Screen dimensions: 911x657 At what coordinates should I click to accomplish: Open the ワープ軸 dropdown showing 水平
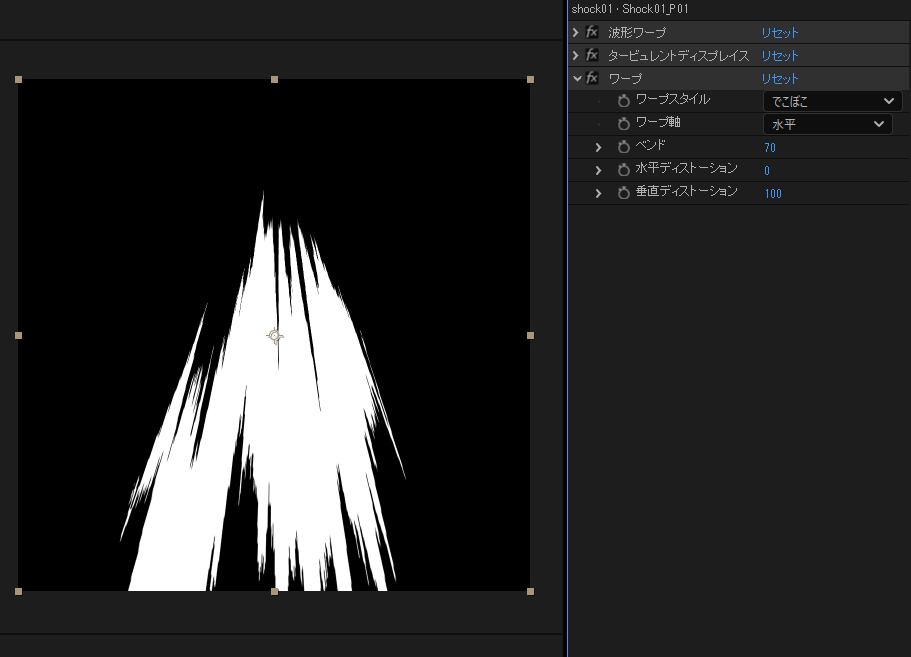click(827, 124)
